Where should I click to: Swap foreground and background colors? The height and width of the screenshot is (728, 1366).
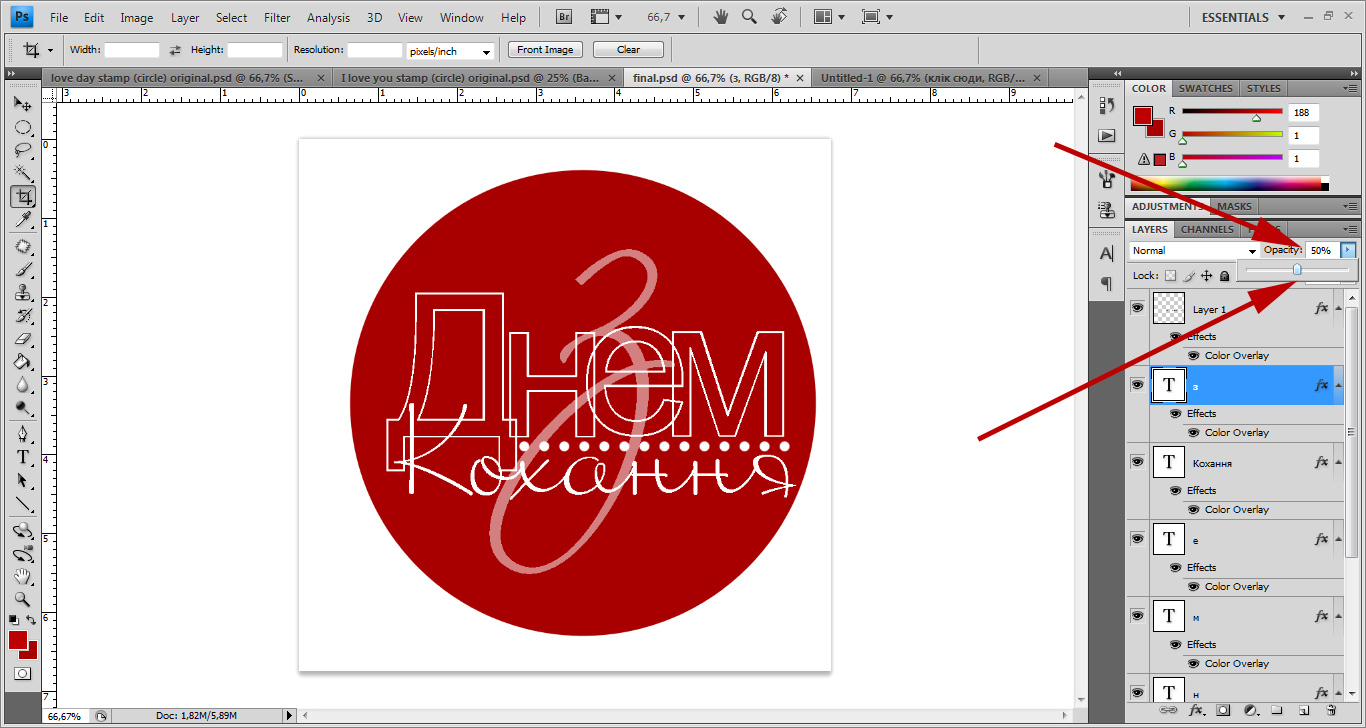click(31, 620)
